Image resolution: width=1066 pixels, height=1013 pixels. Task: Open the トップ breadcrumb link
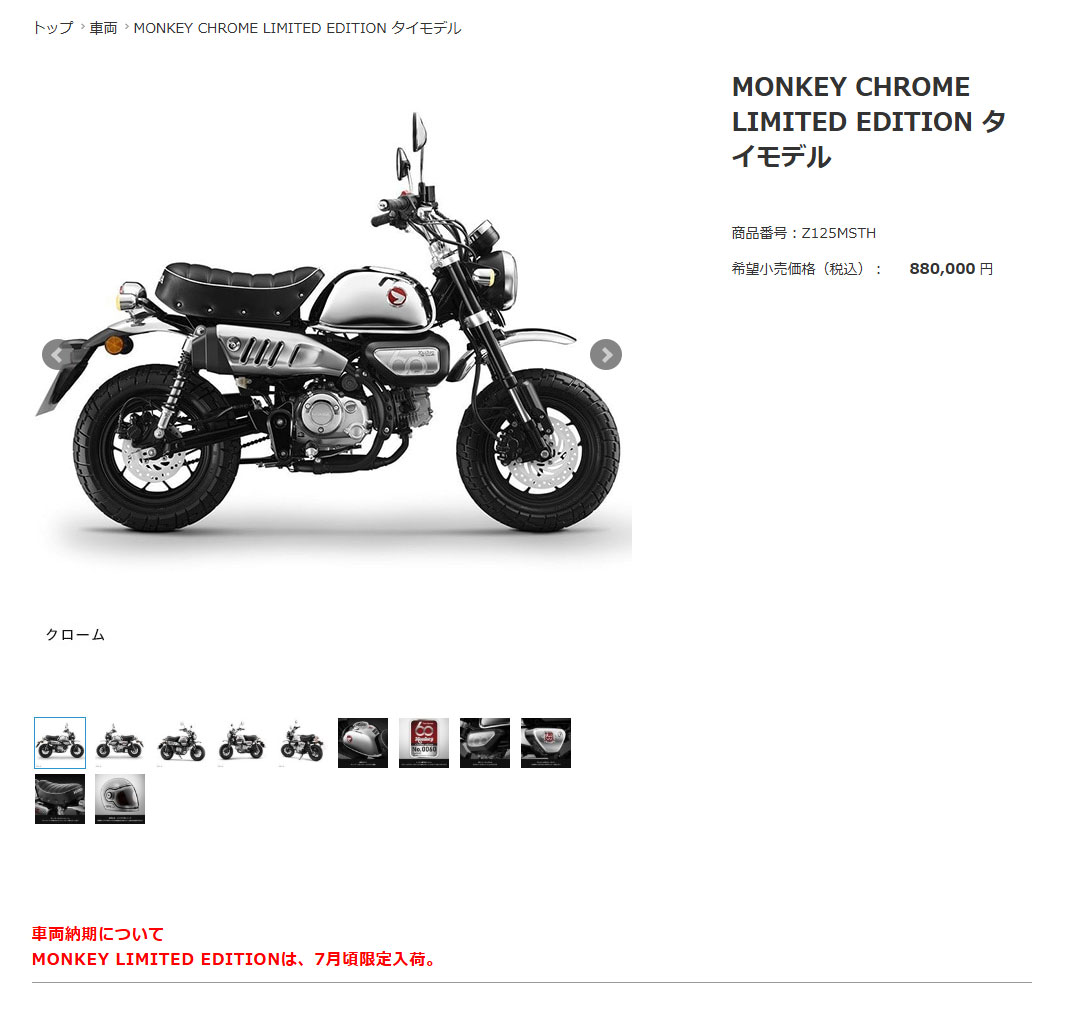(52, 28)
